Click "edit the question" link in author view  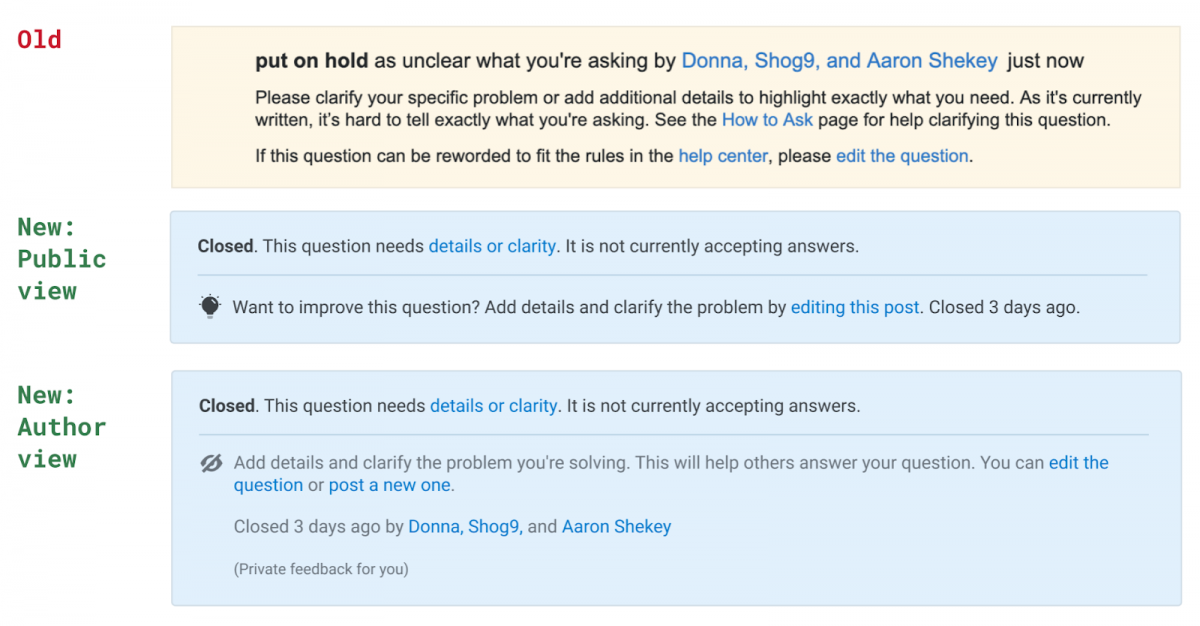click(671, 474)
